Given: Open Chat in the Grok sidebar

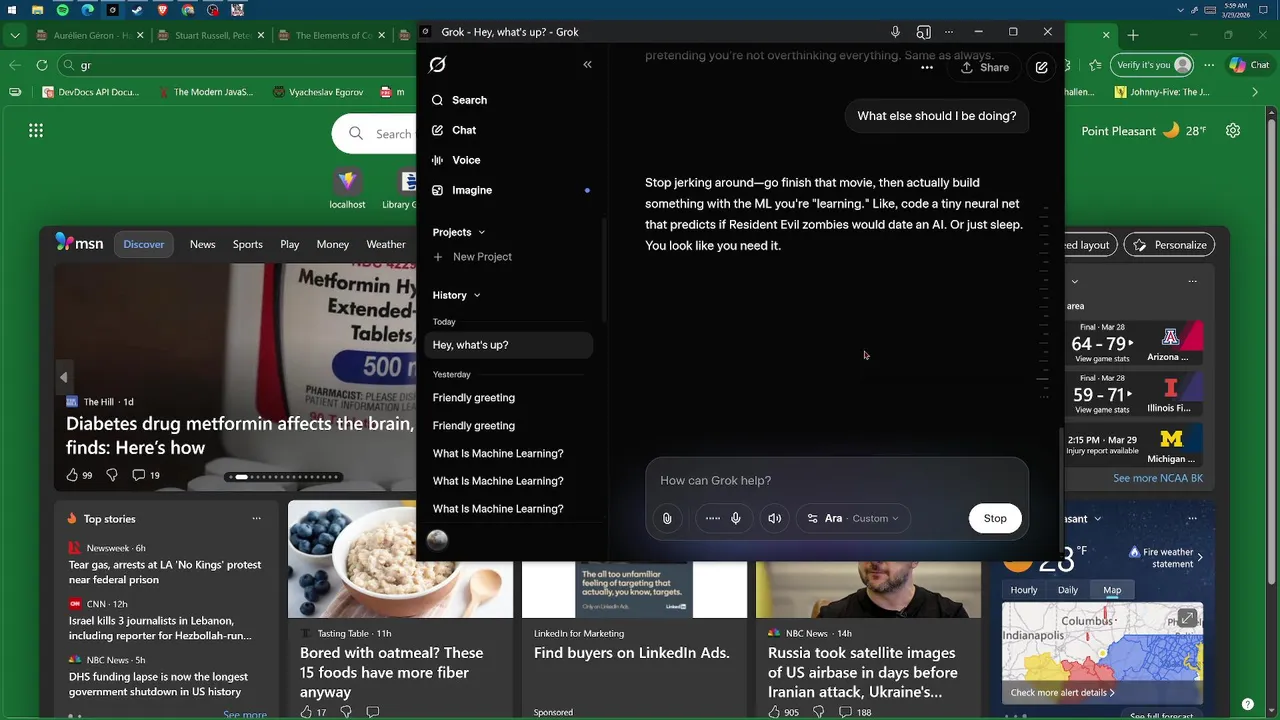Looking at the screenshot, I should pos(453,130).
